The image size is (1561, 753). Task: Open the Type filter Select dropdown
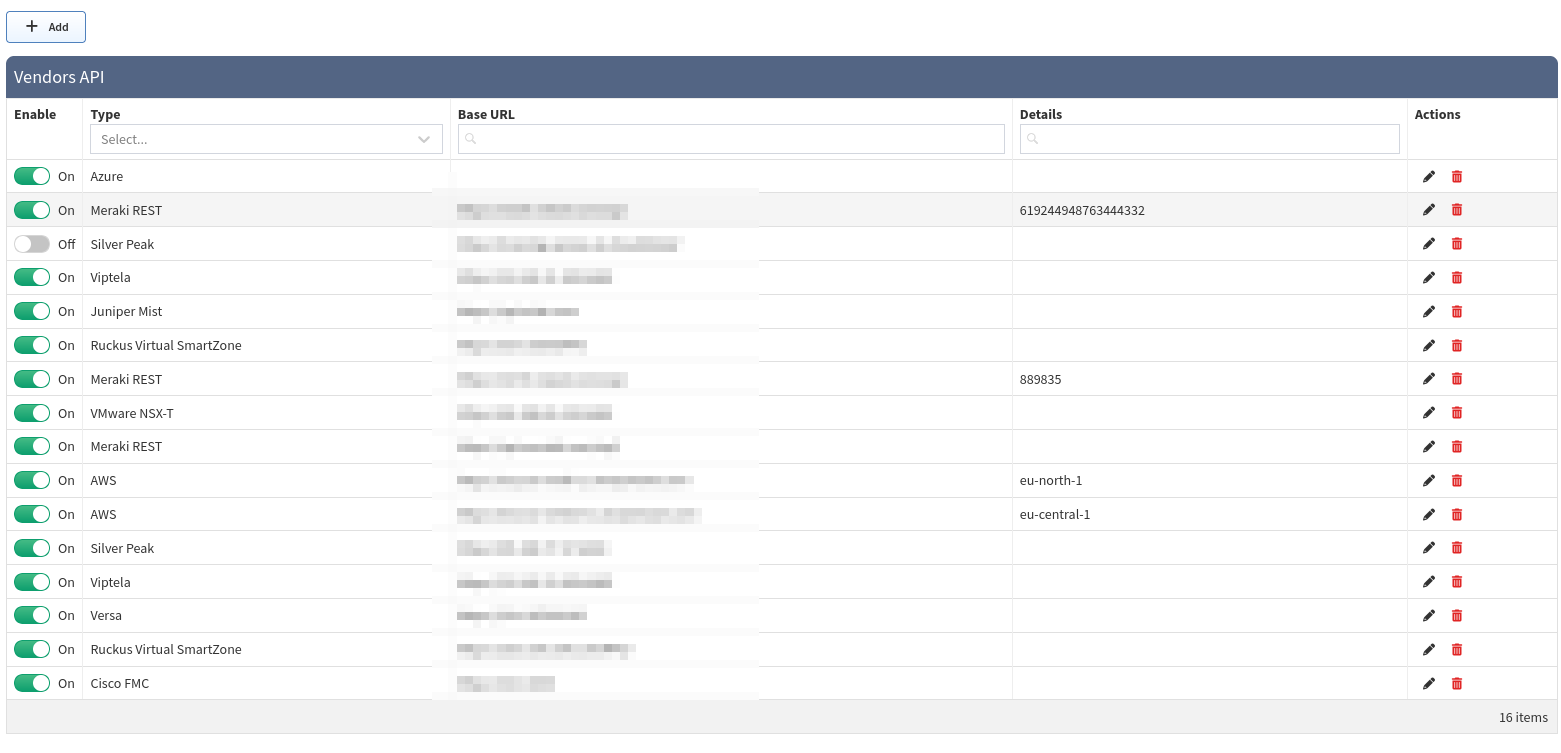pyautogui.click(x=266, y=139)
